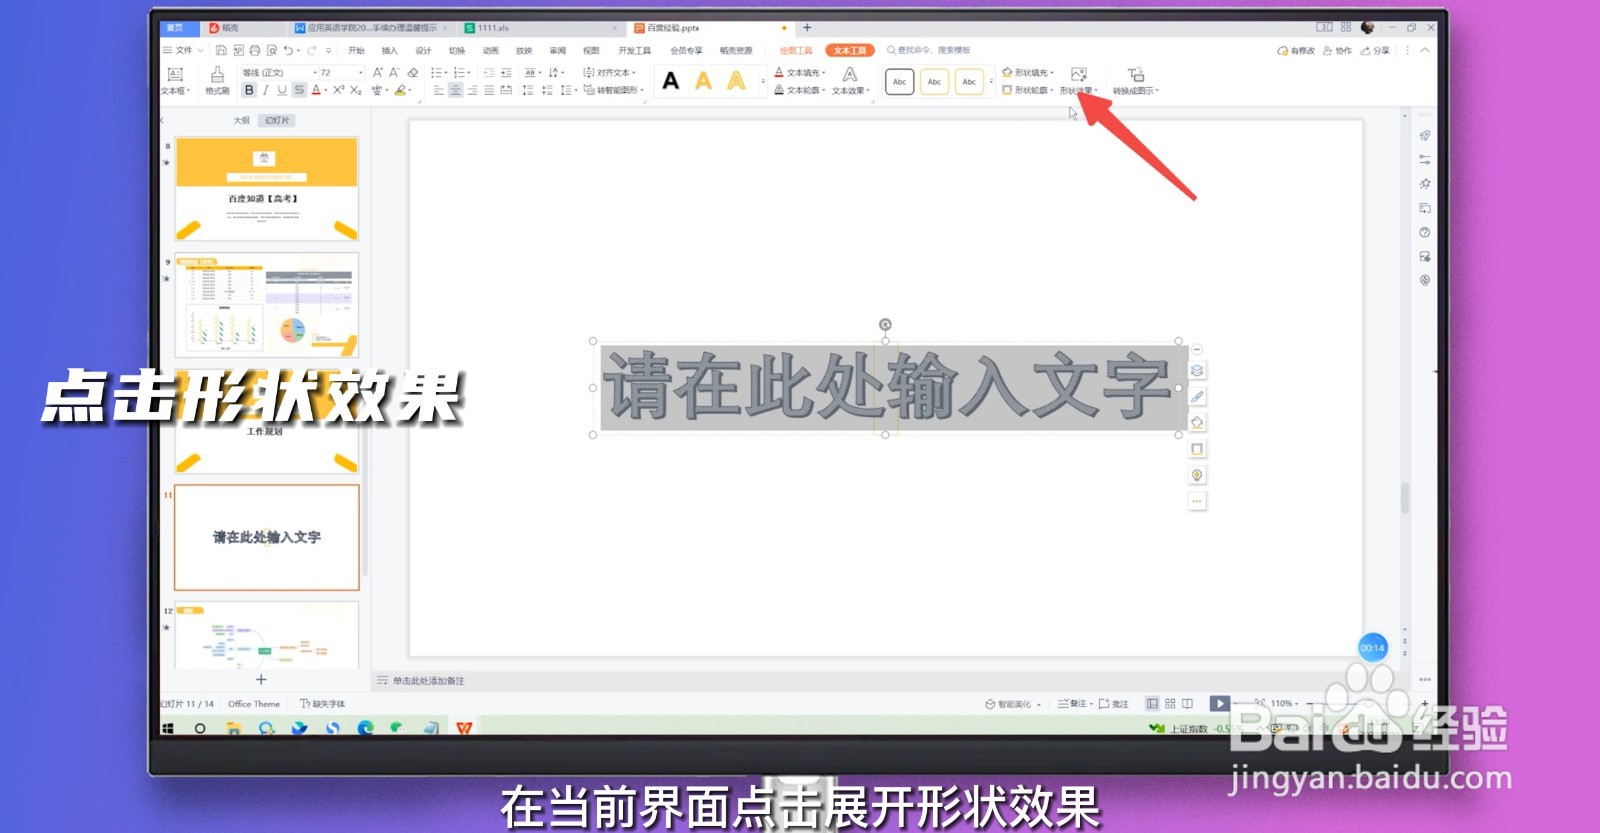Open the Drawing Tools (绘图工具) tab
This screenshot has height=833, width=1600.
796,50
